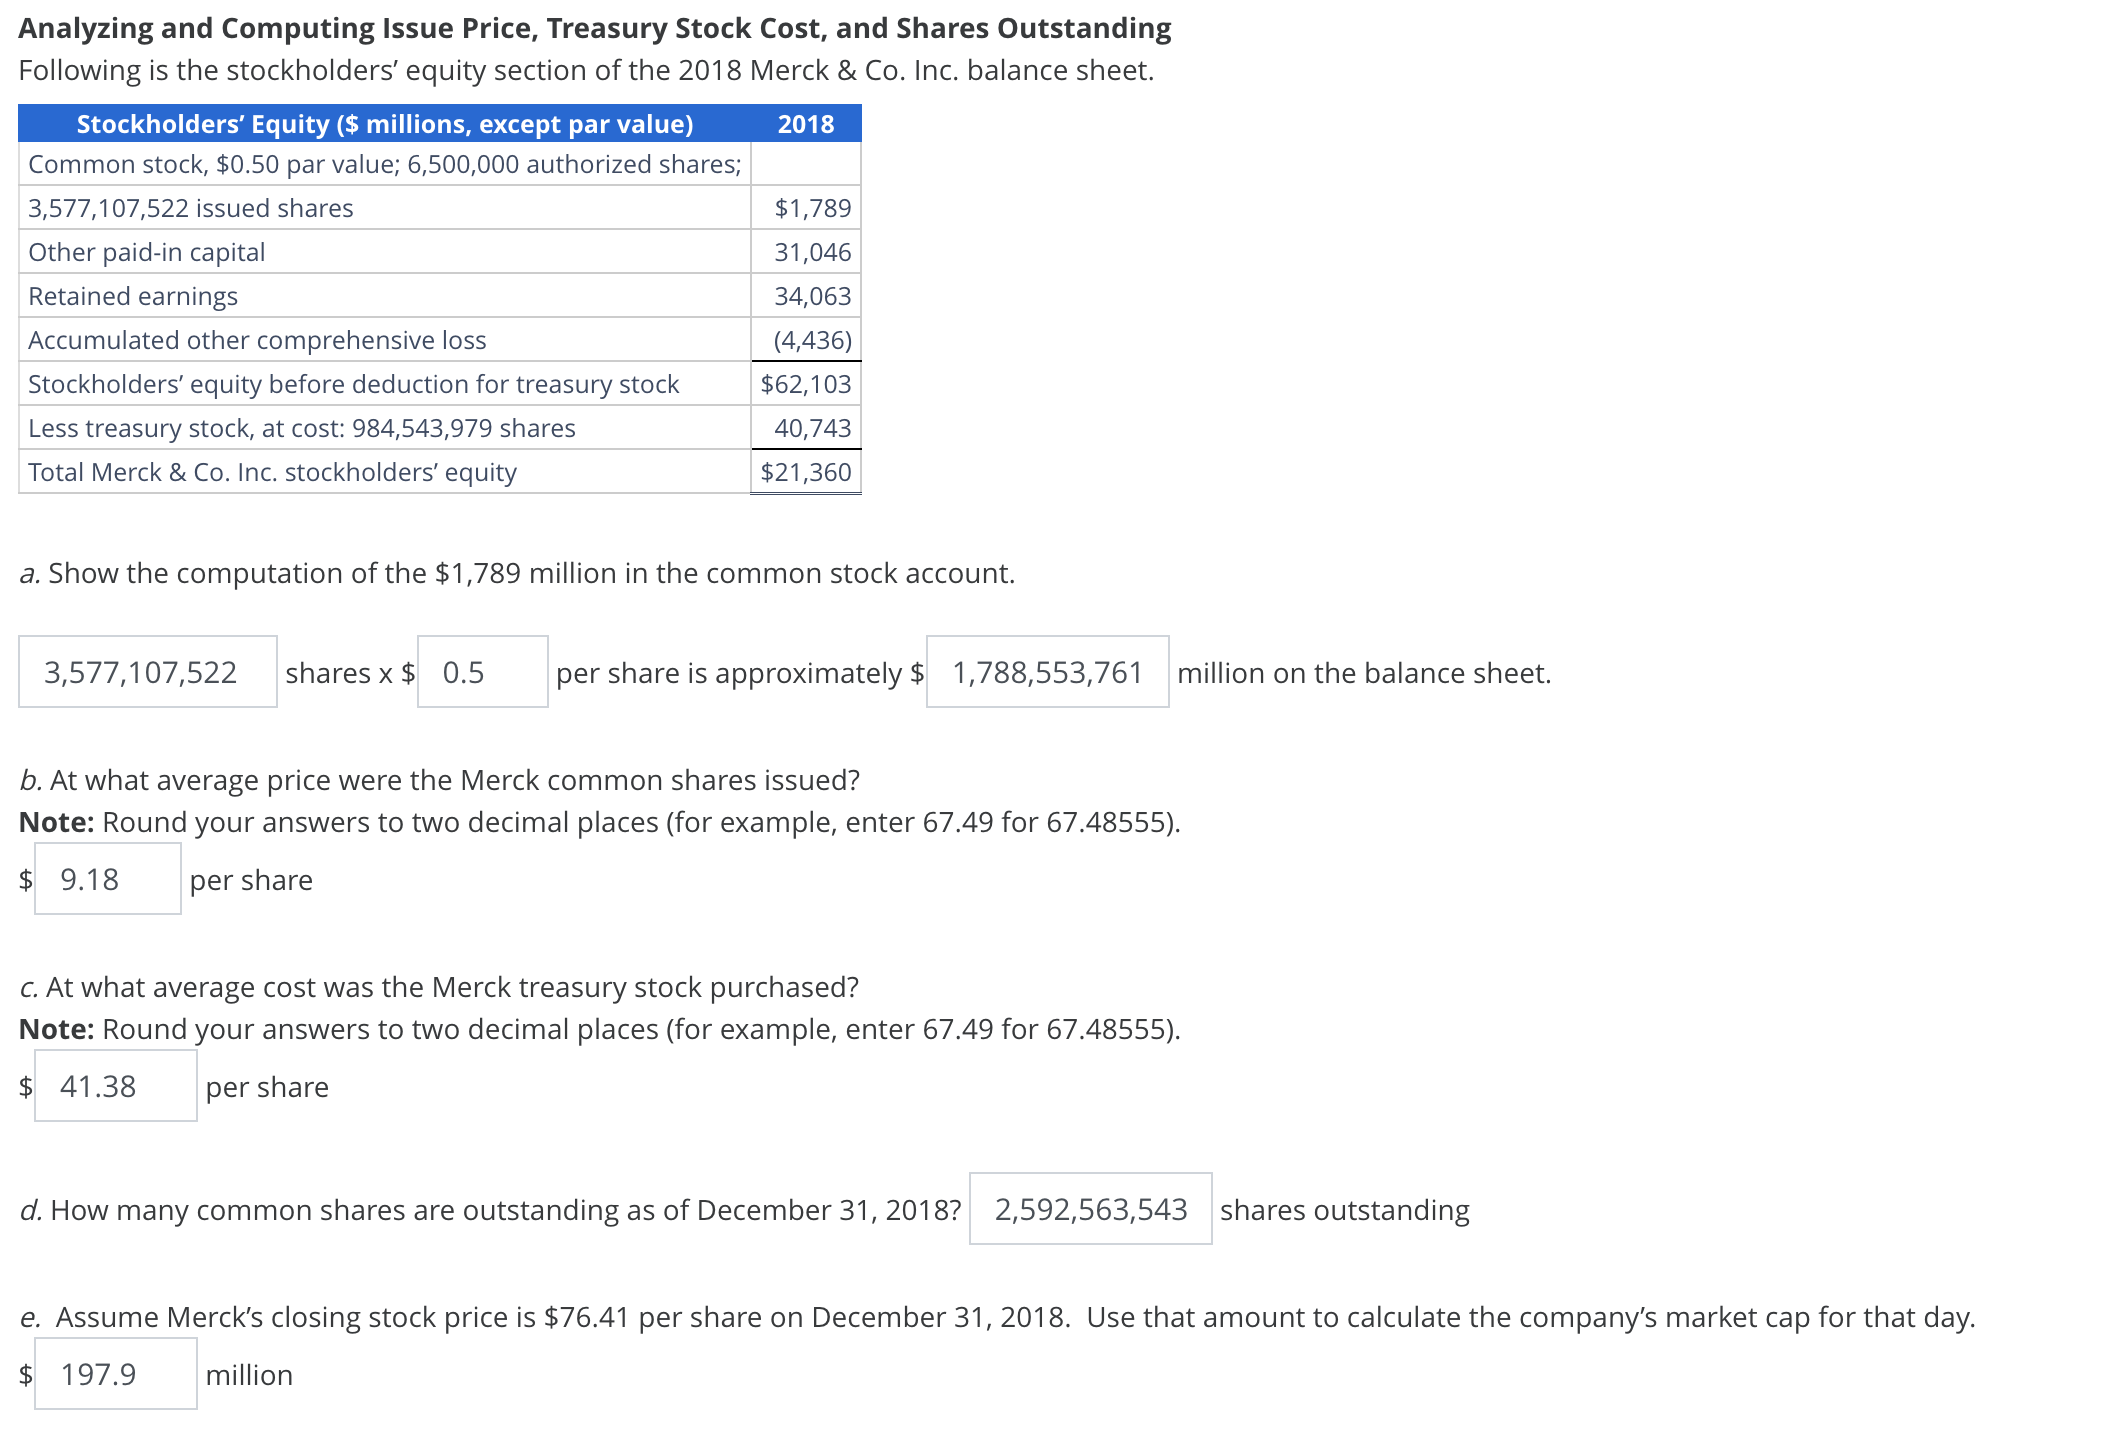This screenshot has height=1432, width=2106.
Task: Click the 2,592,563,543 shares outstanding field
Action: [x=1089, y=1210]
